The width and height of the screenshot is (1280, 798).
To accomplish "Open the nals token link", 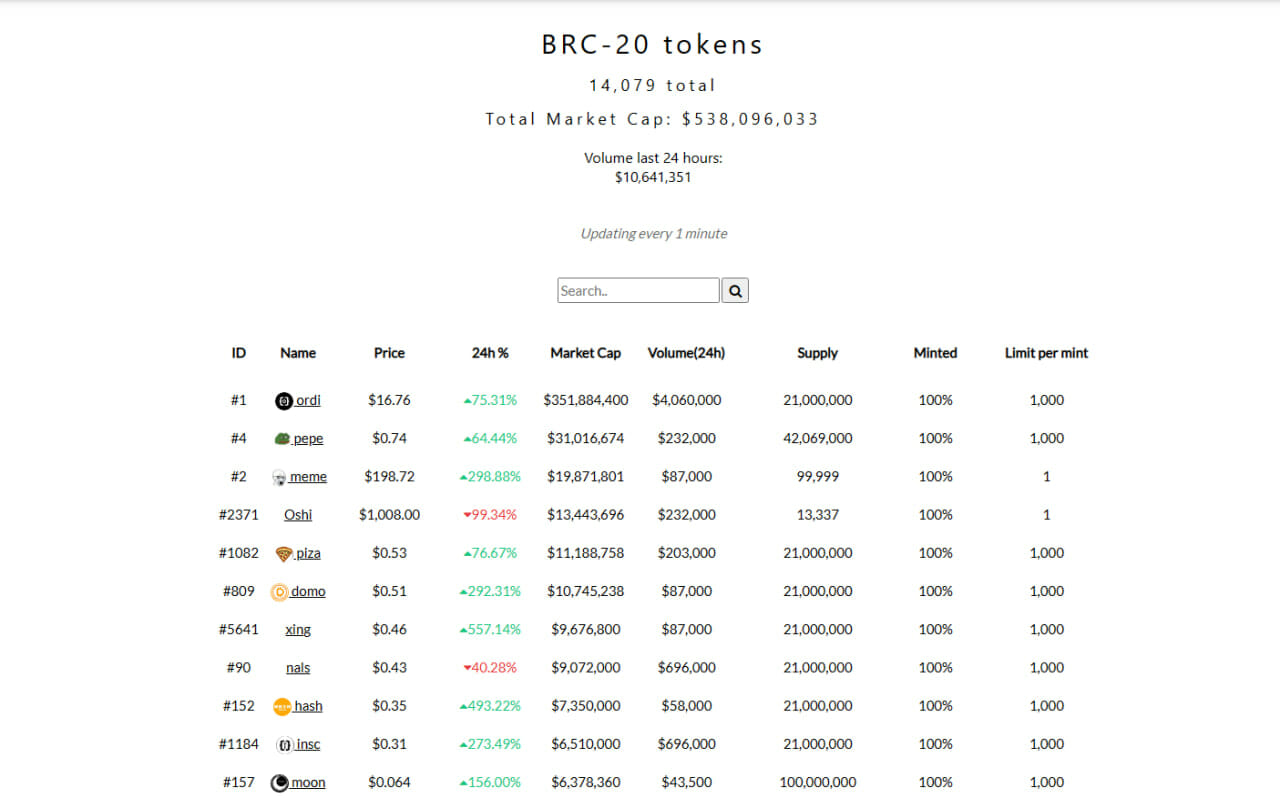I will [298, 668].
